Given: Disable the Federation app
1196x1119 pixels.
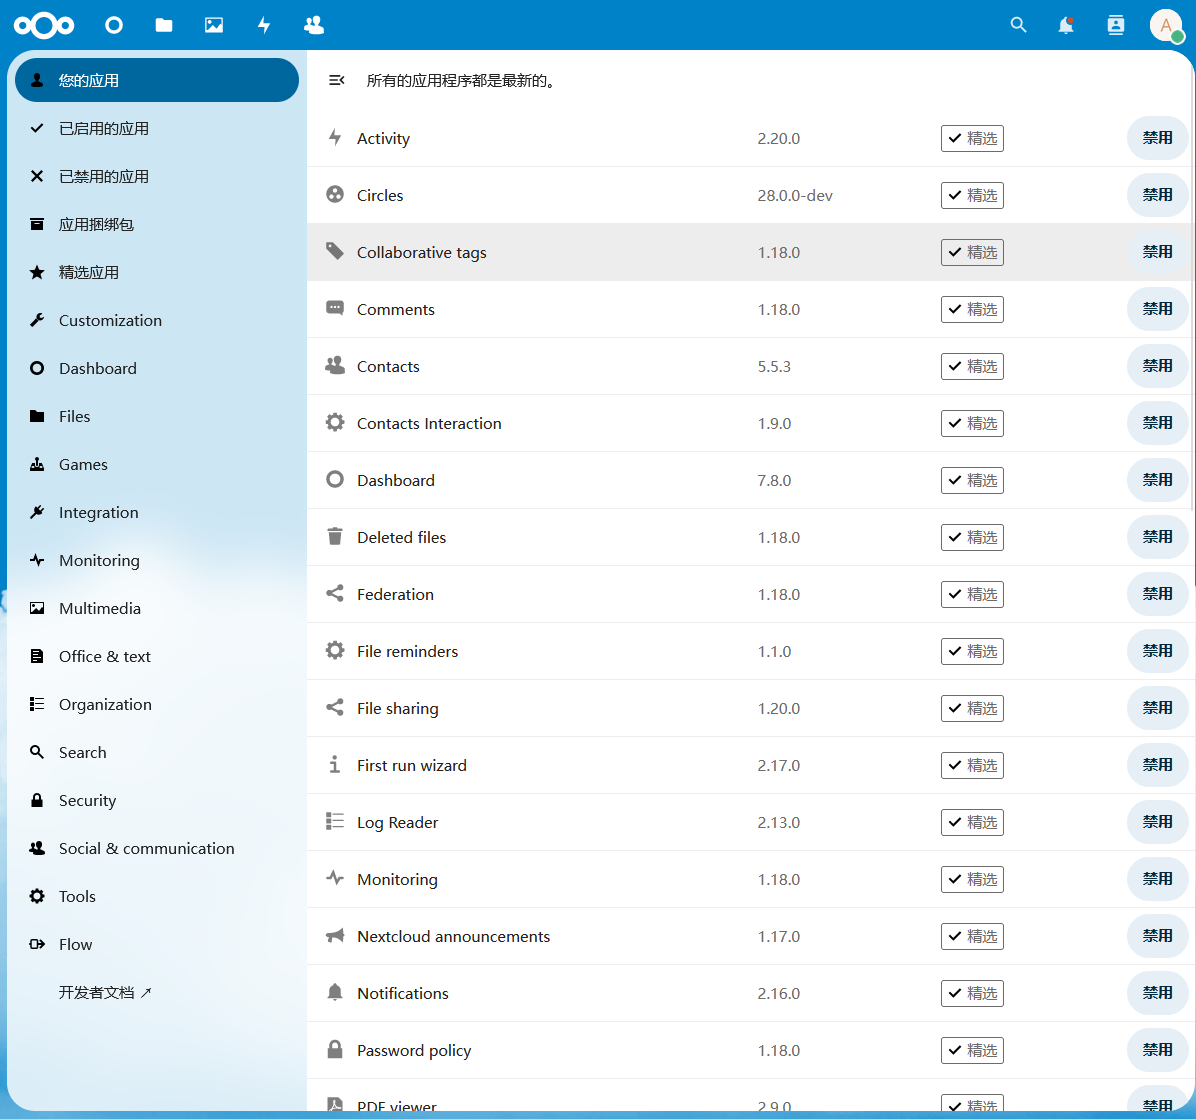Looking at the screenshot, I should 1157,594.
